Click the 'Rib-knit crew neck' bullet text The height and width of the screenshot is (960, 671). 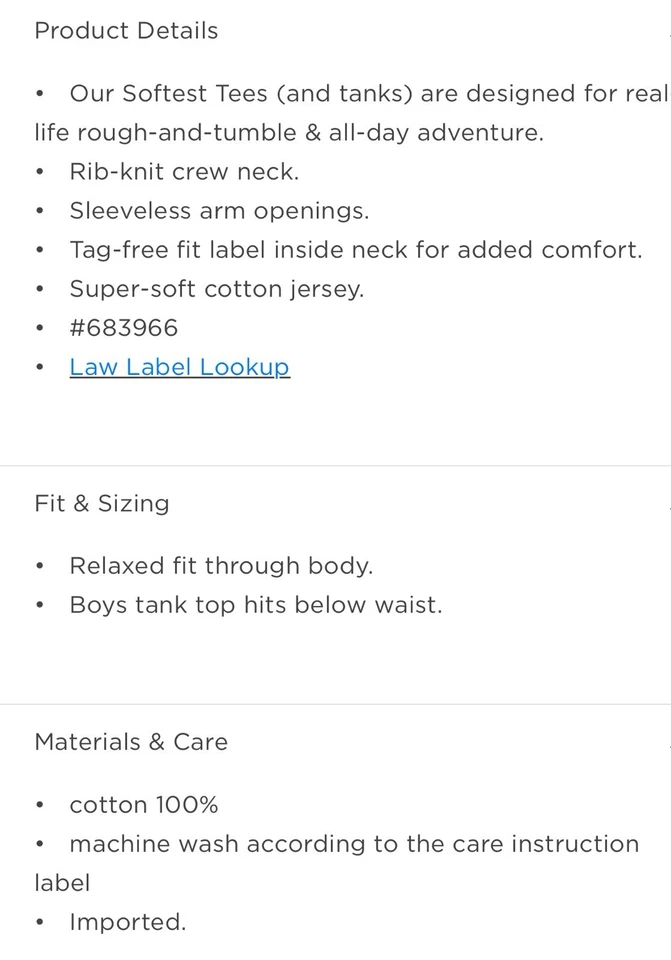click(x=183, y=172)
